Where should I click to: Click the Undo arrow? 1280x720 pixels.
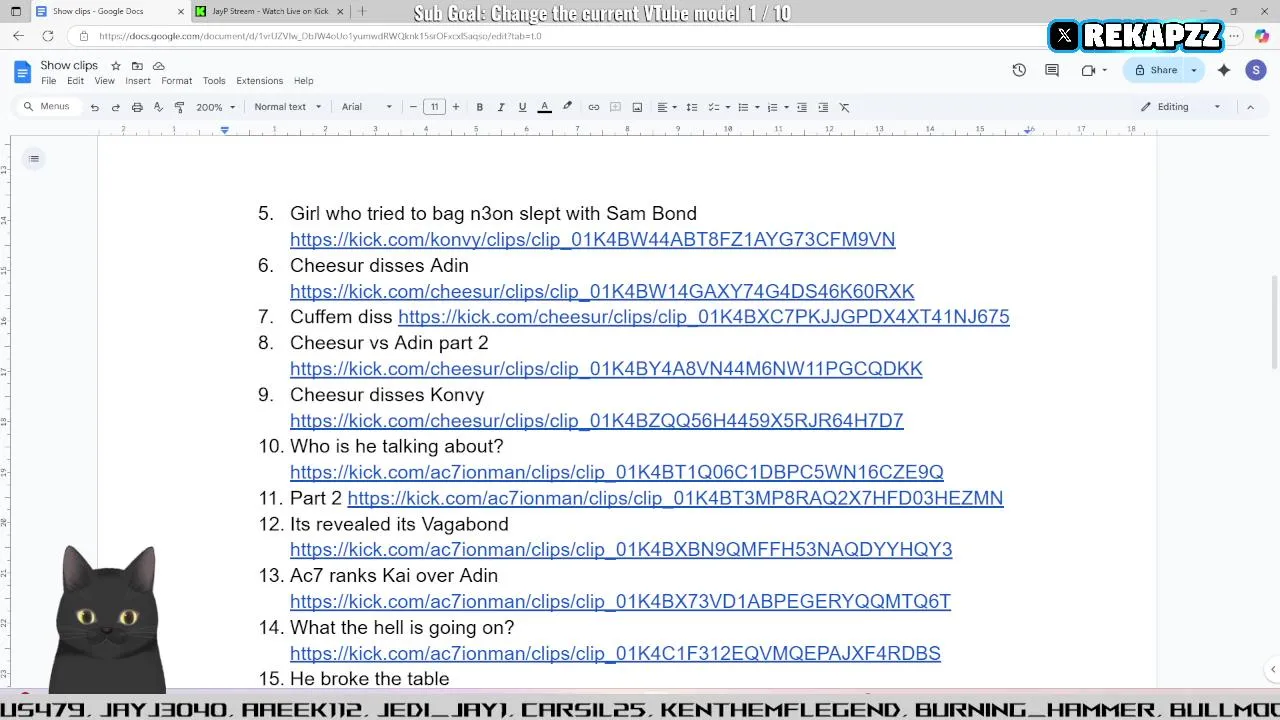[95, 107]
